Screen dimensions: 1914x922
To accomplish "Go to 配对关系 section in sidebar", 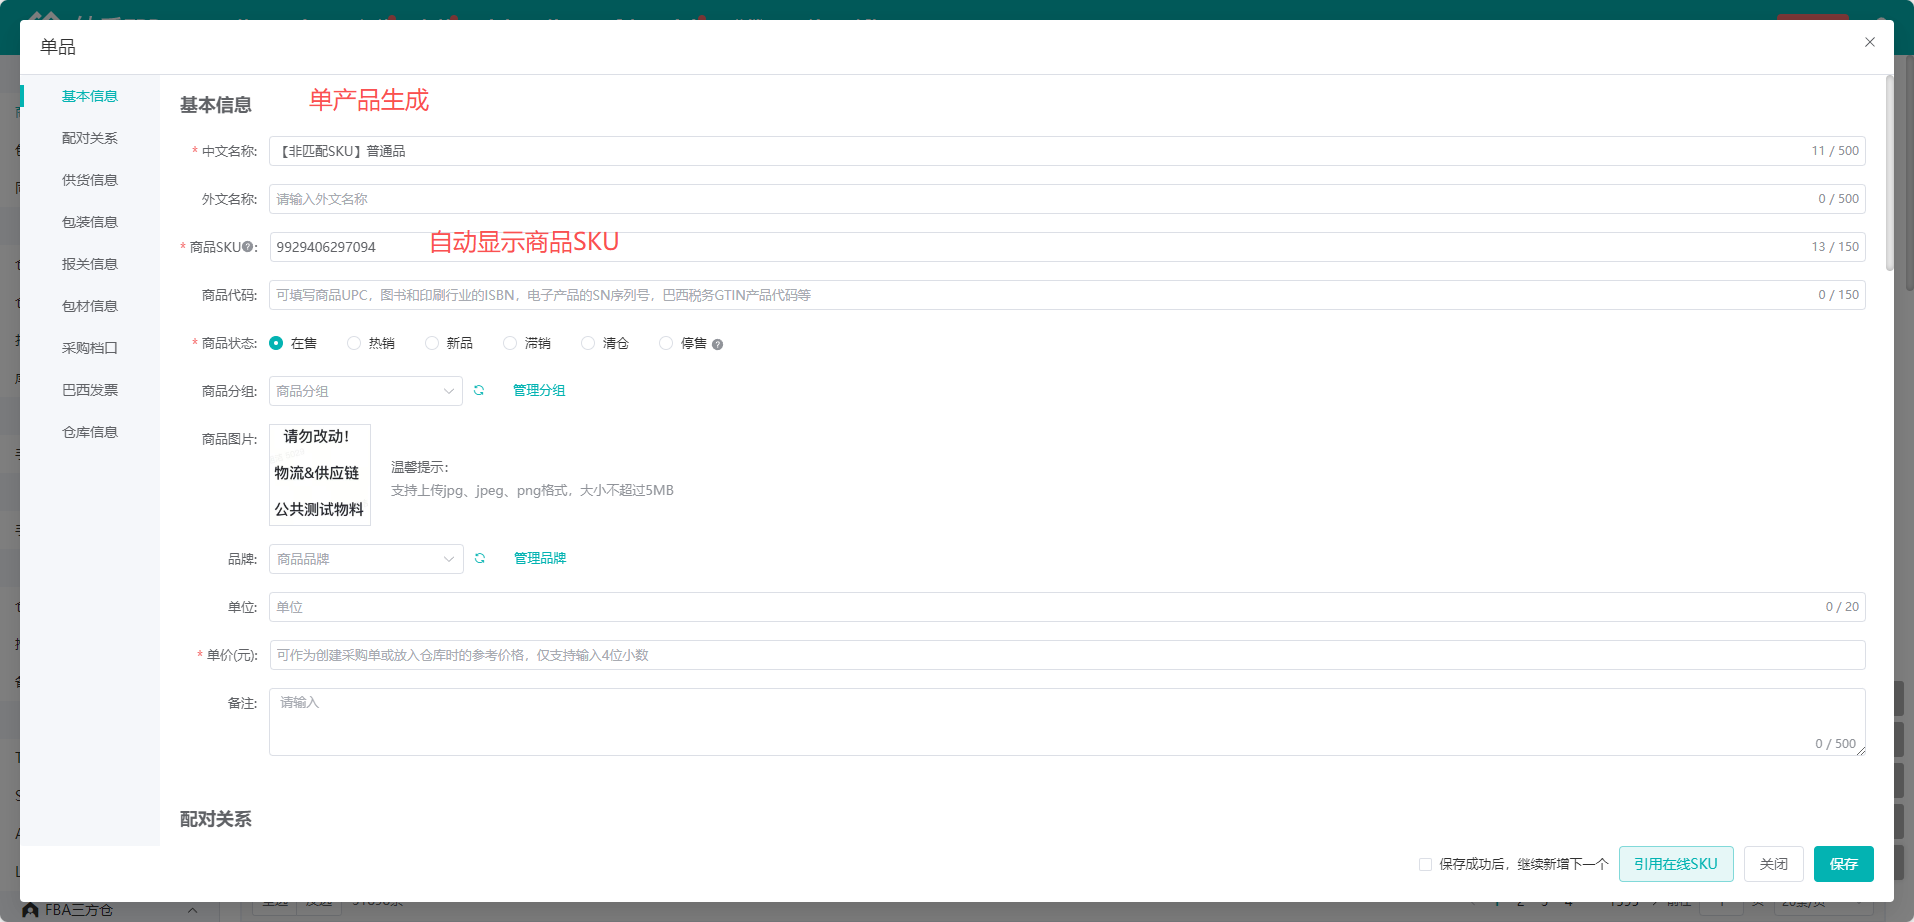I will [x=90, y=138].
